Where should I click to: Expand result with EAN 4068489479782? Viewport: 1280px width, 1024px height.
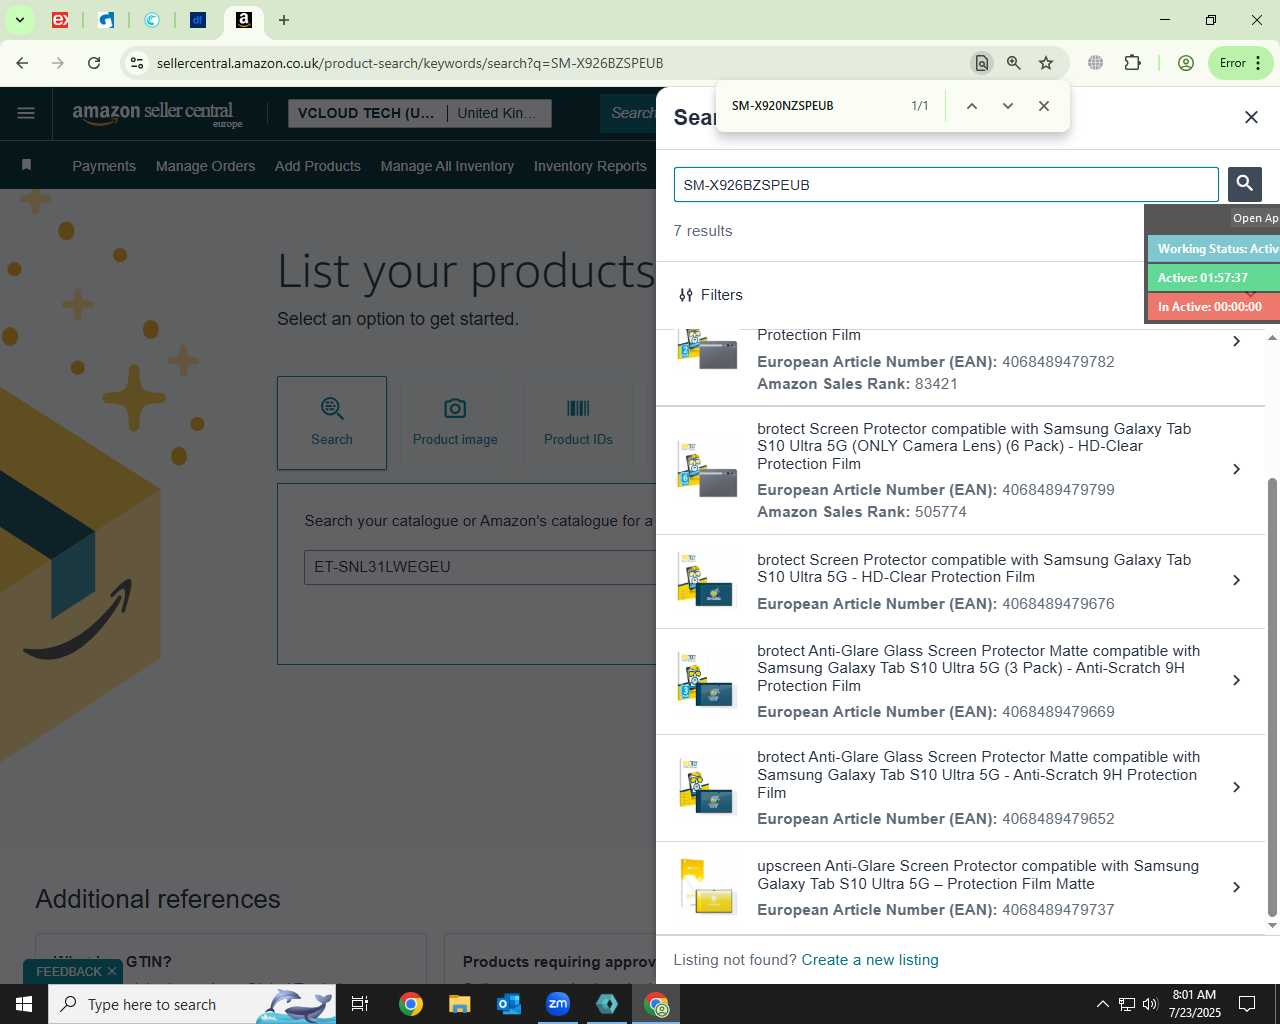1237,342
